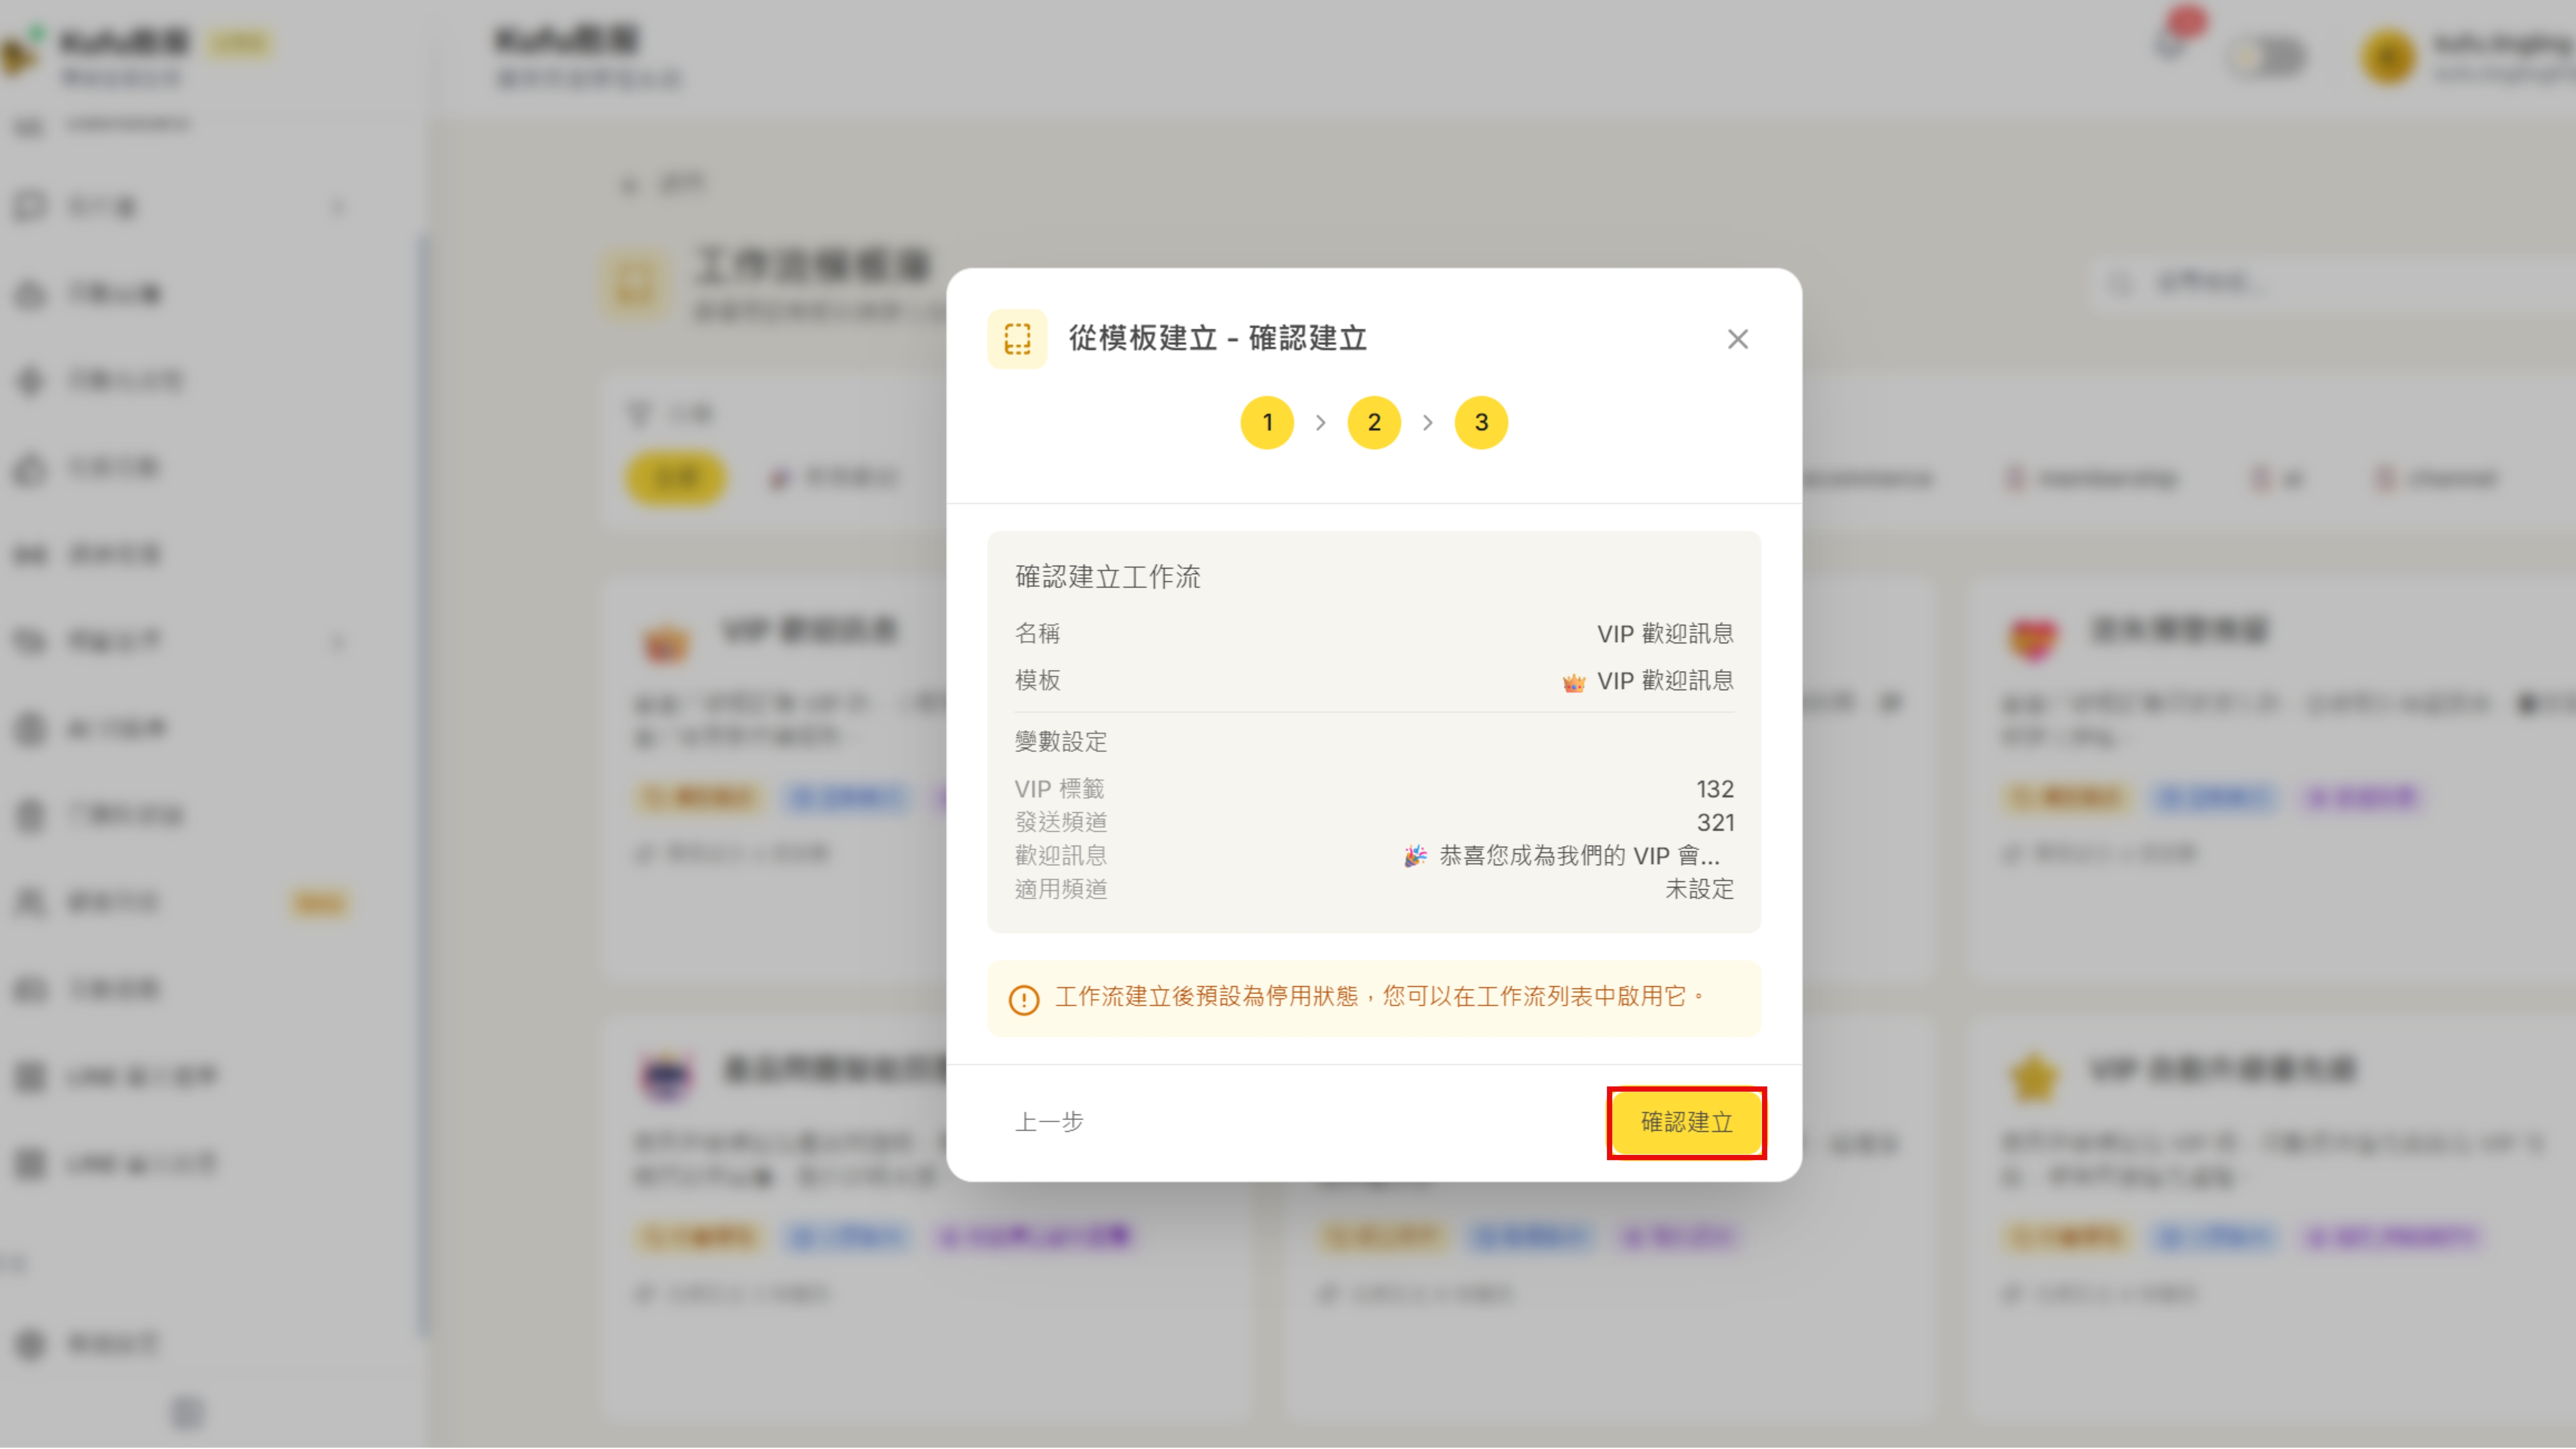Image resolution: width=2576 pixels, height=1449 pixels.
Task: Click the sidebar collapse control at the bottom
Action: click(185, 1413)
